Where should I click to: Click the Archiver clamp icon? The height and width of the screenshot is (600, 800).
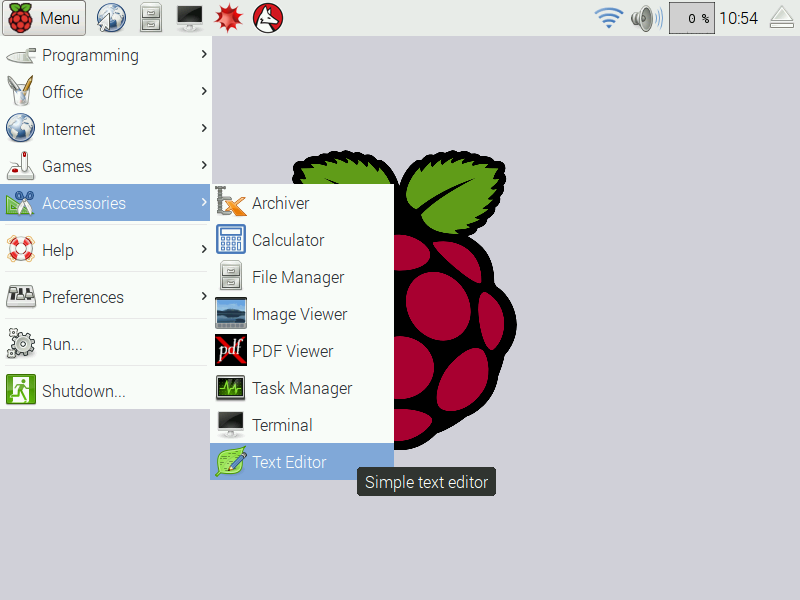tap(231, 201)
